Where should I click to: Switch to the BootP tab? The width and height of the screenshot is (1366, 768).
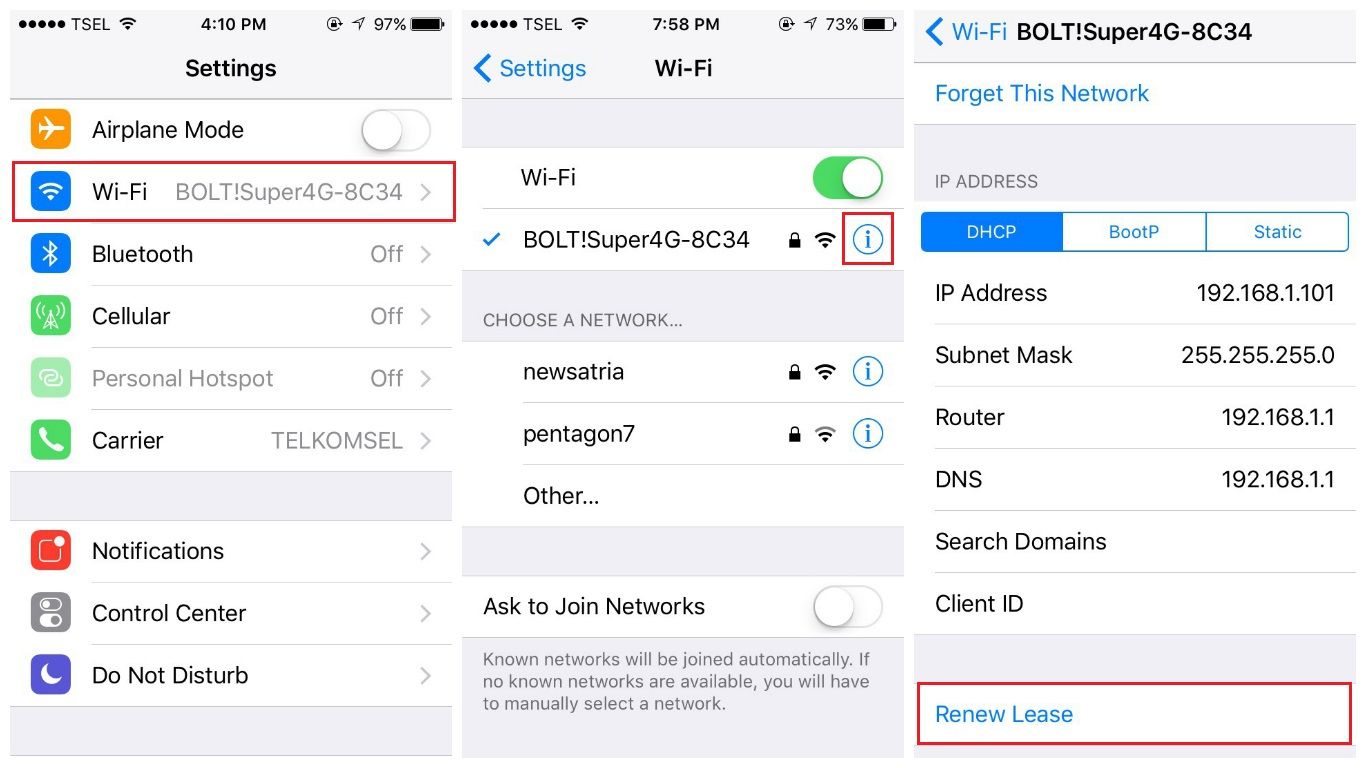pos(1134,232)
